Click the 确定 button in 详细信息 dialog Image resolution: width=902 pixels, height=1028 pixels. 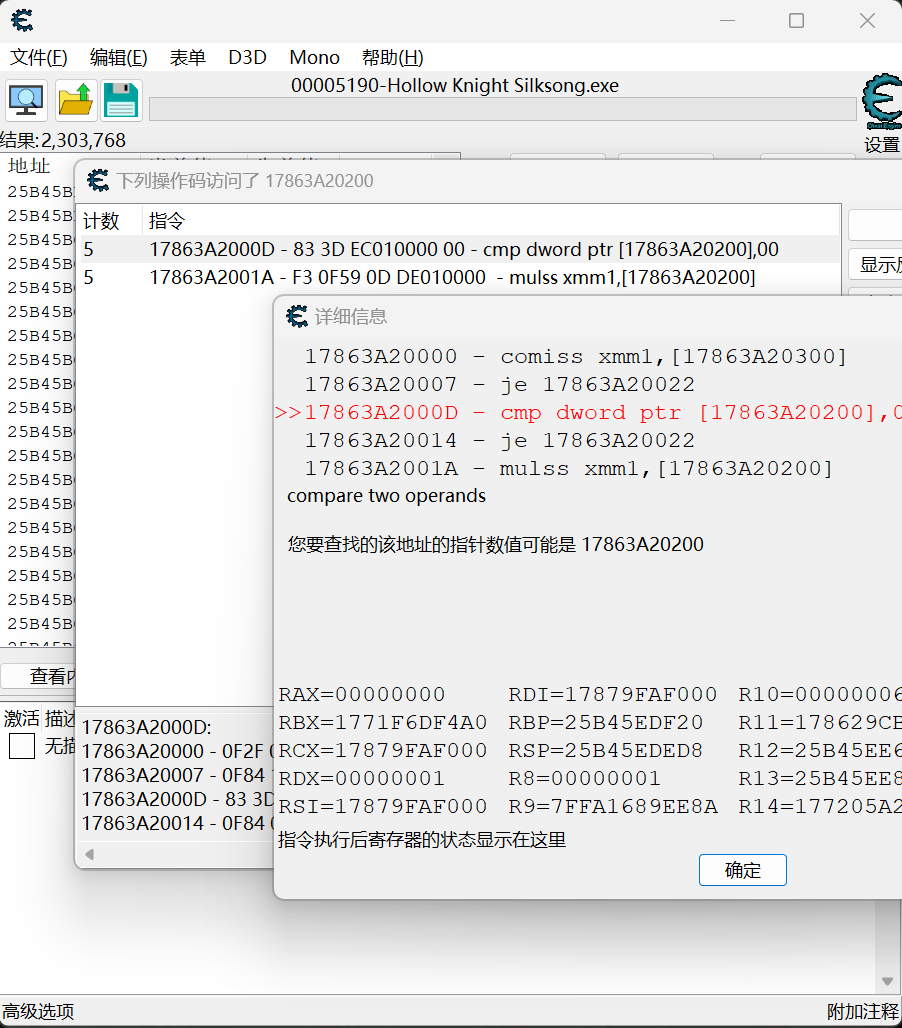[x=743, y=870]
